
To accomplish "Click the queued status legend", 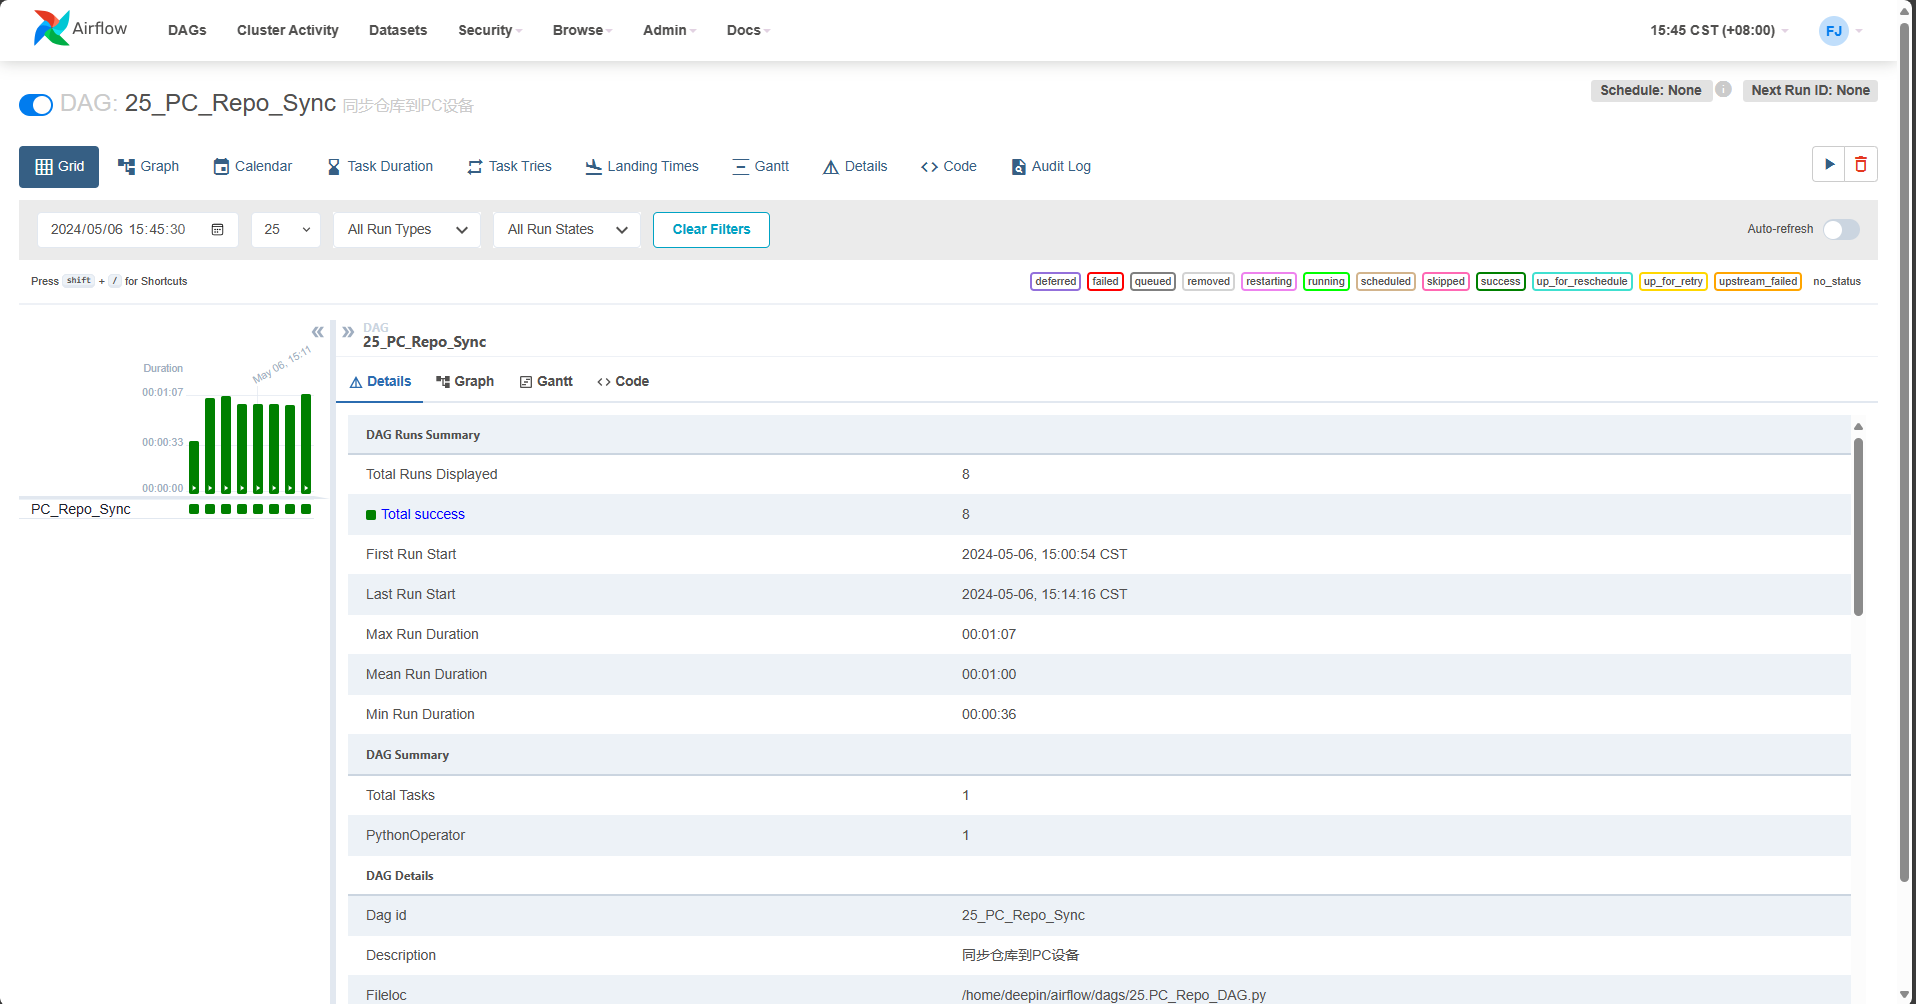I will click(1152, 281).
